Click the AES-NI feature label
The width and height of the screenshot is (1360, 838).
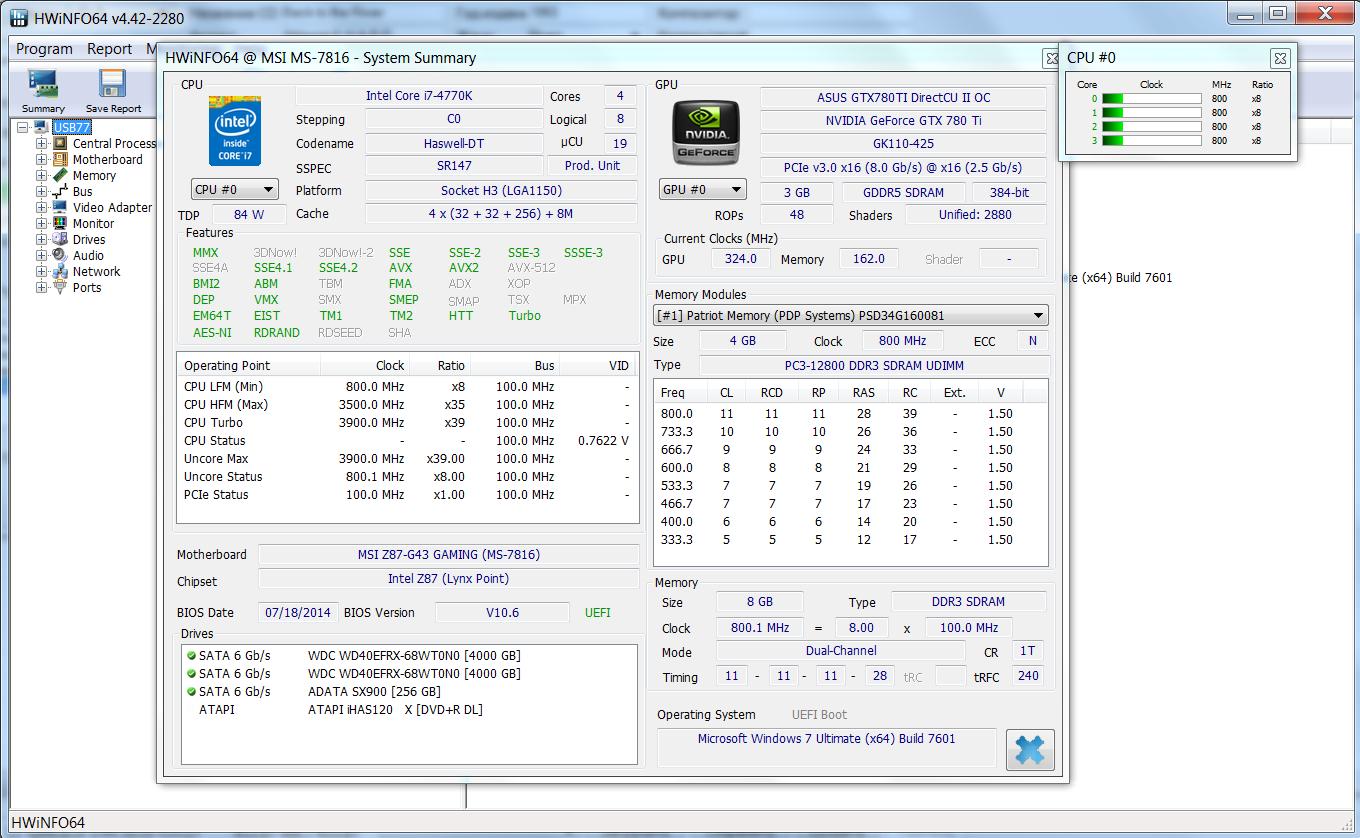[x=212, y=332]
